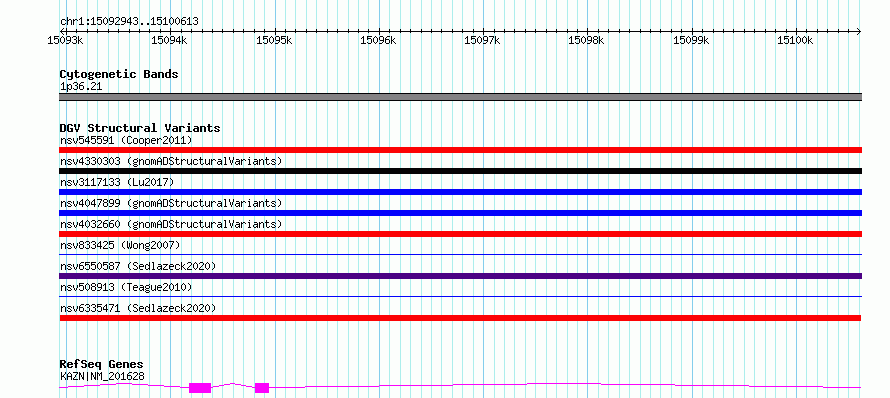Click the 15097k ruler tick label
This screenshot has height=398, width=890.
pyautogui.click(x=482, y=40)
